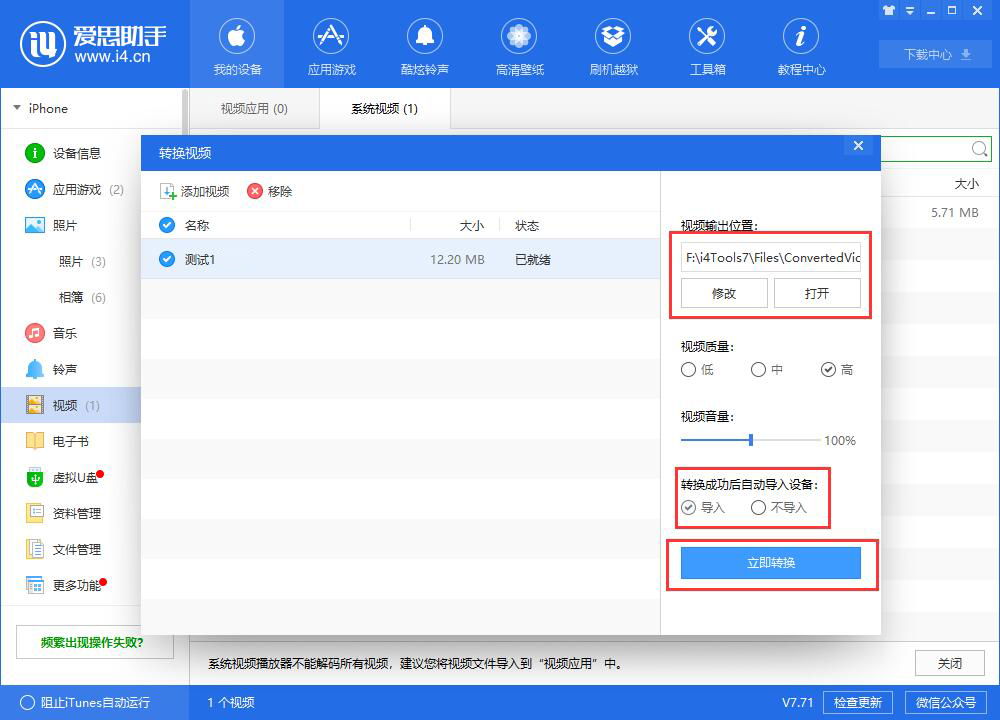The image size is (1000, 720).
Task: Switch to the 视频应用 tab
Action: point(253,108)
